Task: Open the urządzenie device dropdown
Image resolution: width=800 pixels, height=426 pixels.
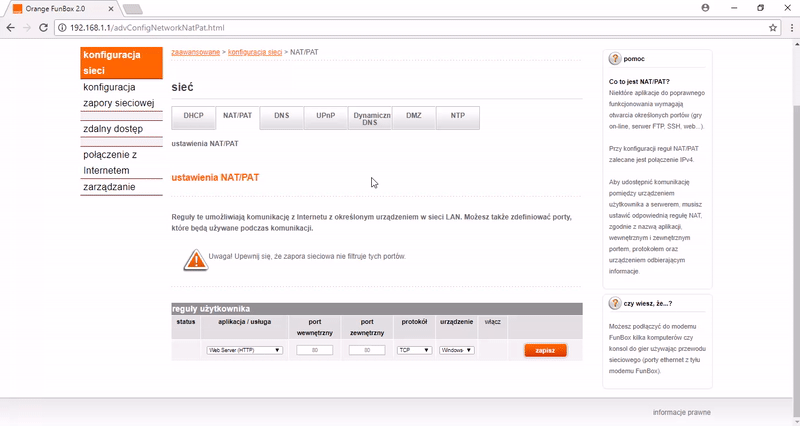Action: [456, 350]
